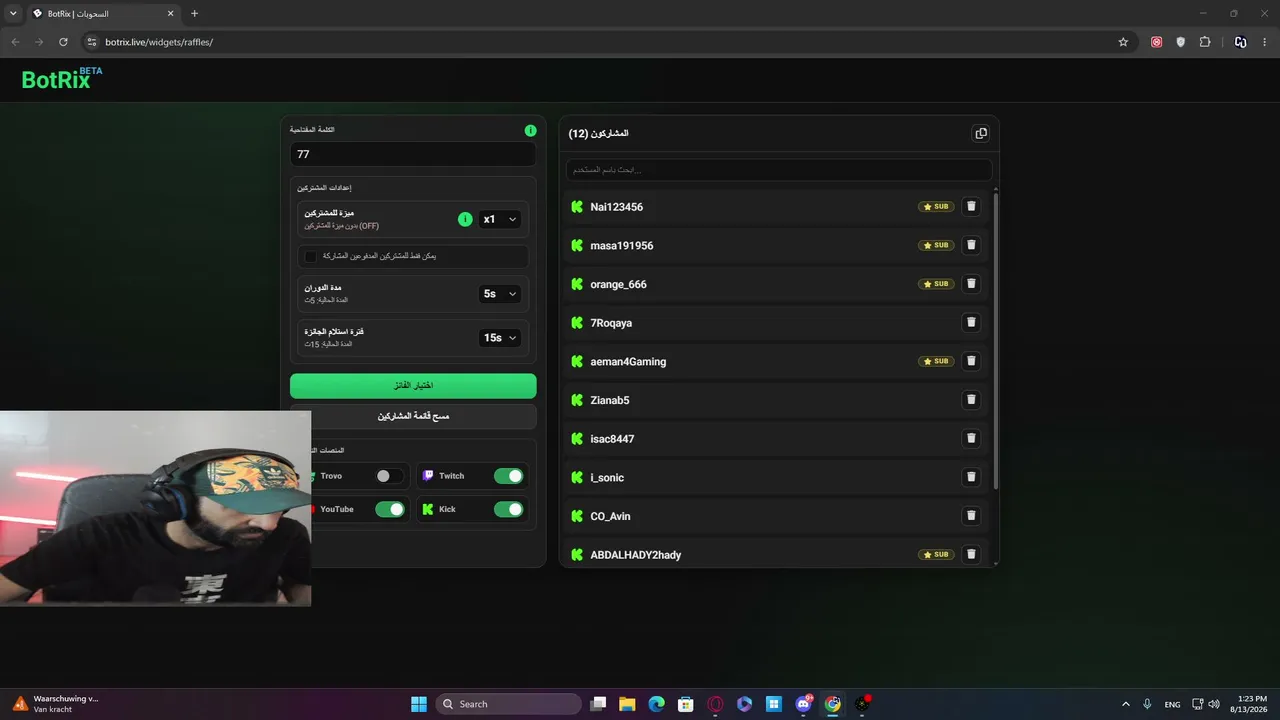Viewport: 1280px width, 720px height.
Task: Open Microsoft Edge from the taskbar
Action: click(656, 704)
